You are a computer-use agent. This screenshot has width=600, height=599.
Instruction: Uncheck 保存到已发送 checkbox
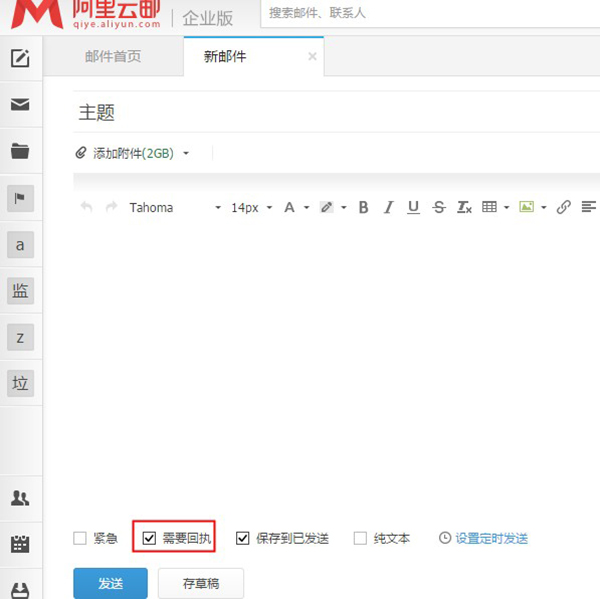pos(243,539)
